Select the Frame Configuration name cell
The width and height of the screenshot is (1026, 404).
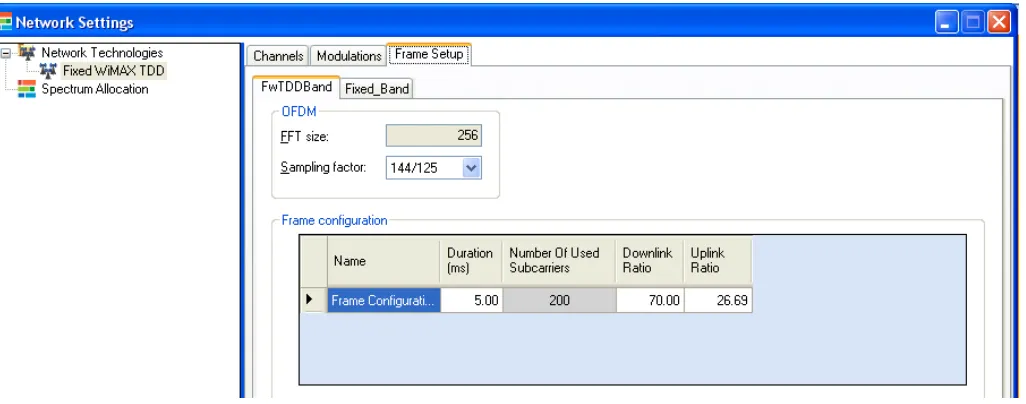pos(384,301)
